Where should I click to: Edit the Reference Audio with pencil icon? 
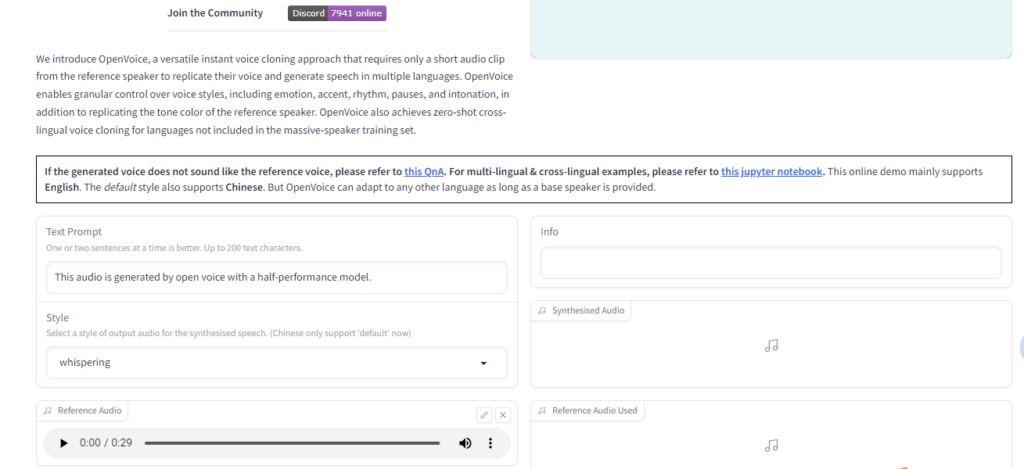coord(484,415)
